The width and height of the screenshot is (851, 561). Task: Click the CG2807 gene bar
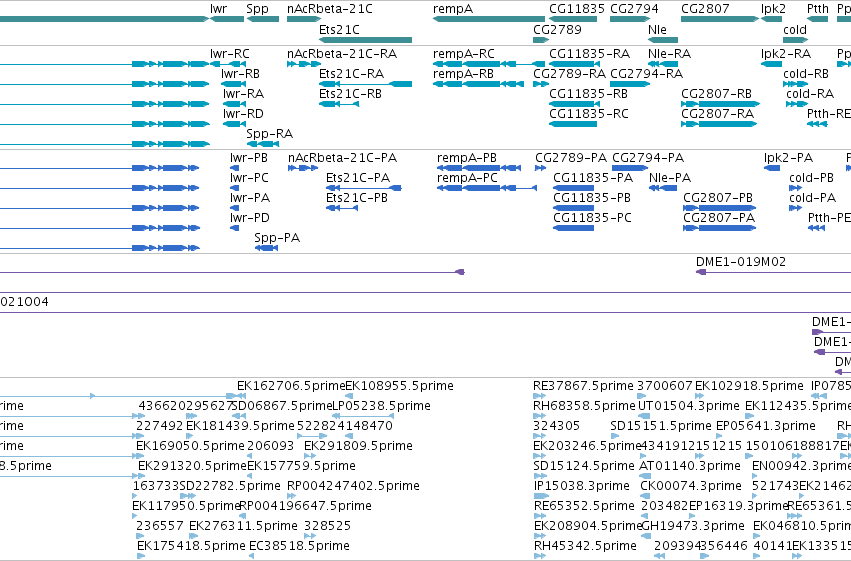pos(720,19)
